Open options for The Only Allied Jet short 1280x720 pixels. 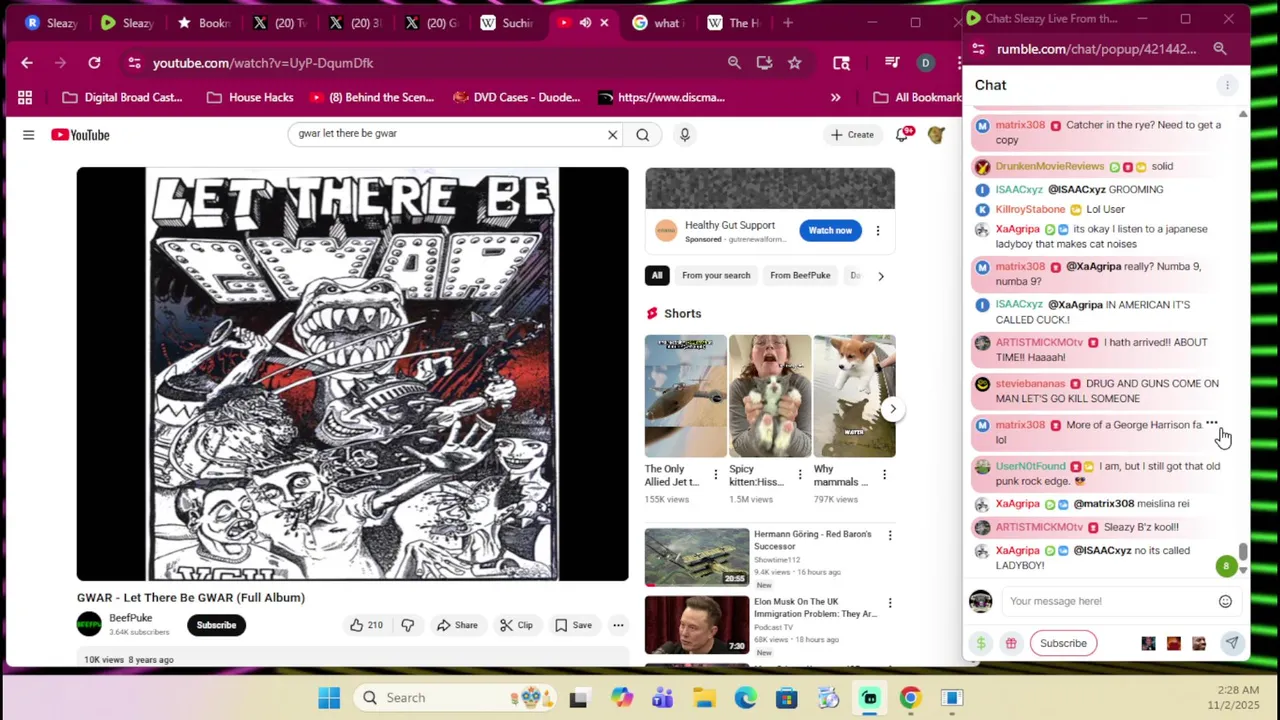click(715, 474)
